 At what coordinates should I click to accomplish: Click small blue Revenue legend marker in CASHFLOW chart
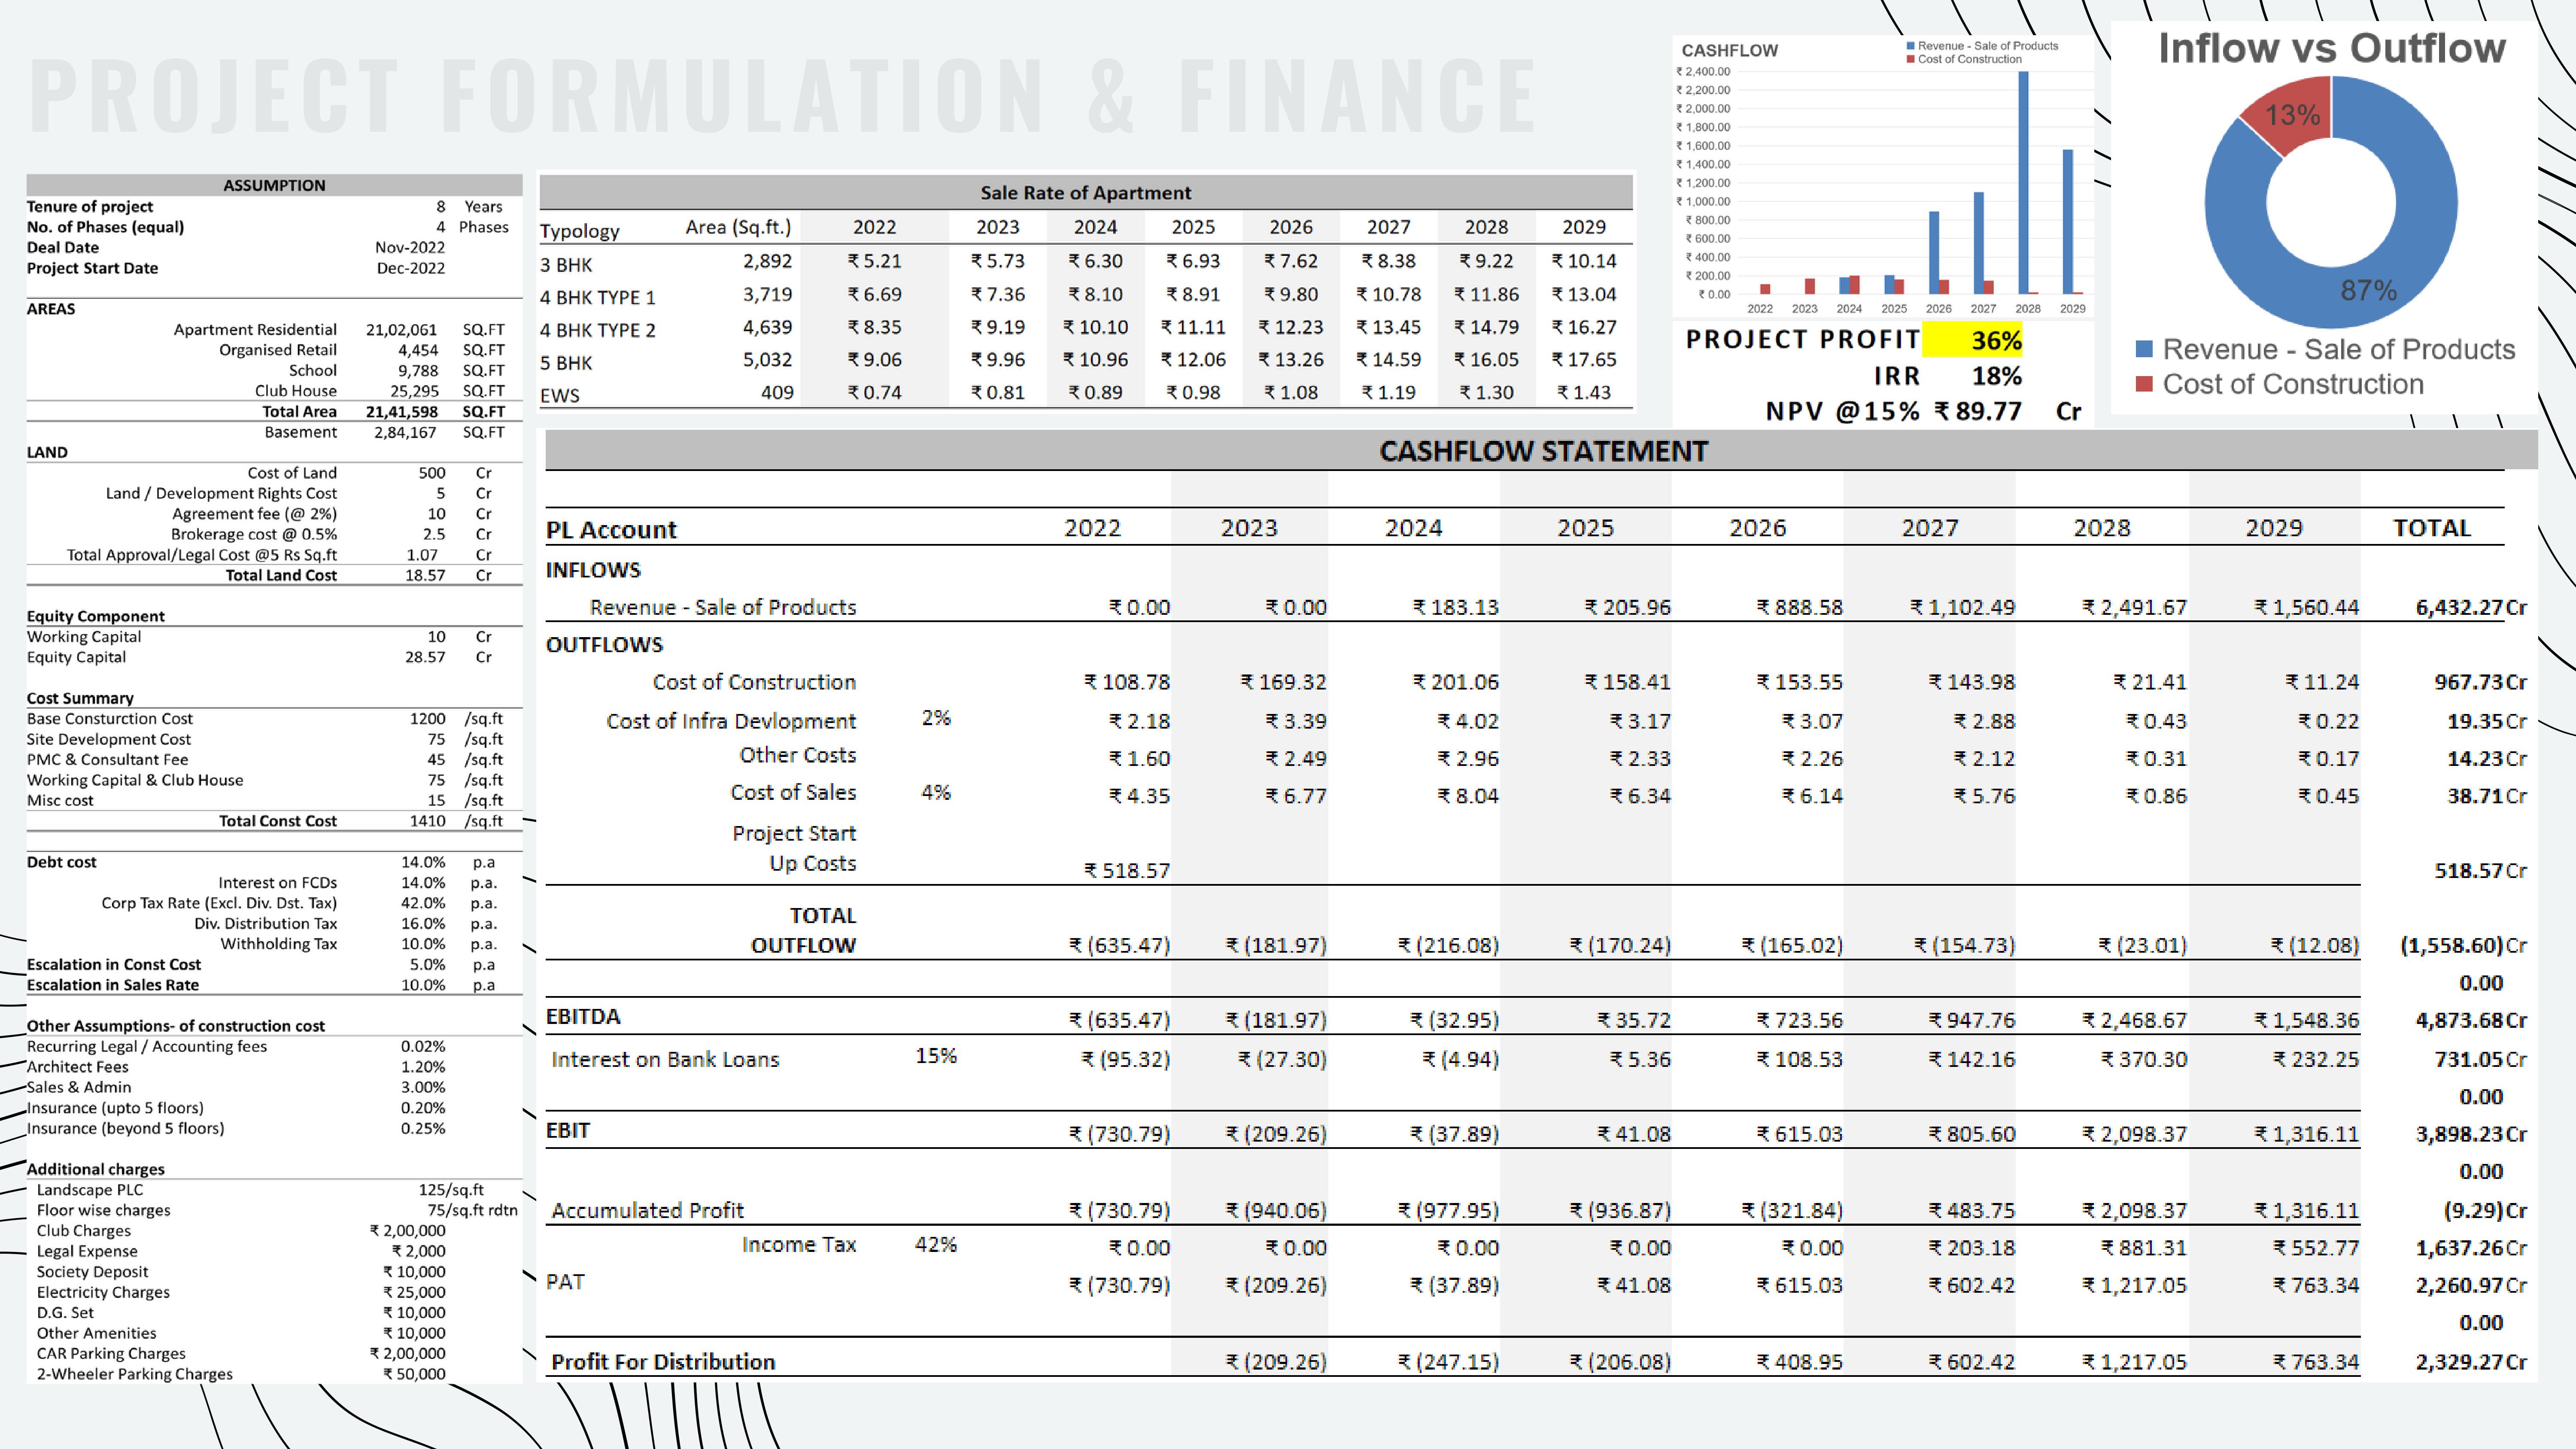[1911, 46]
